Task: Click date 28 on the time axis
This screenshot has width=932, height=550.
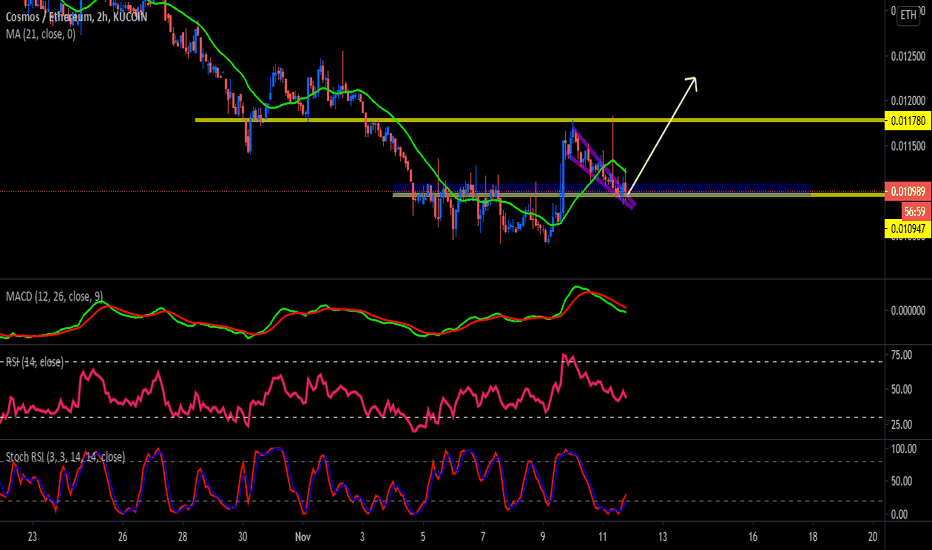Action: pyautogui.click(x=182, y=537)
